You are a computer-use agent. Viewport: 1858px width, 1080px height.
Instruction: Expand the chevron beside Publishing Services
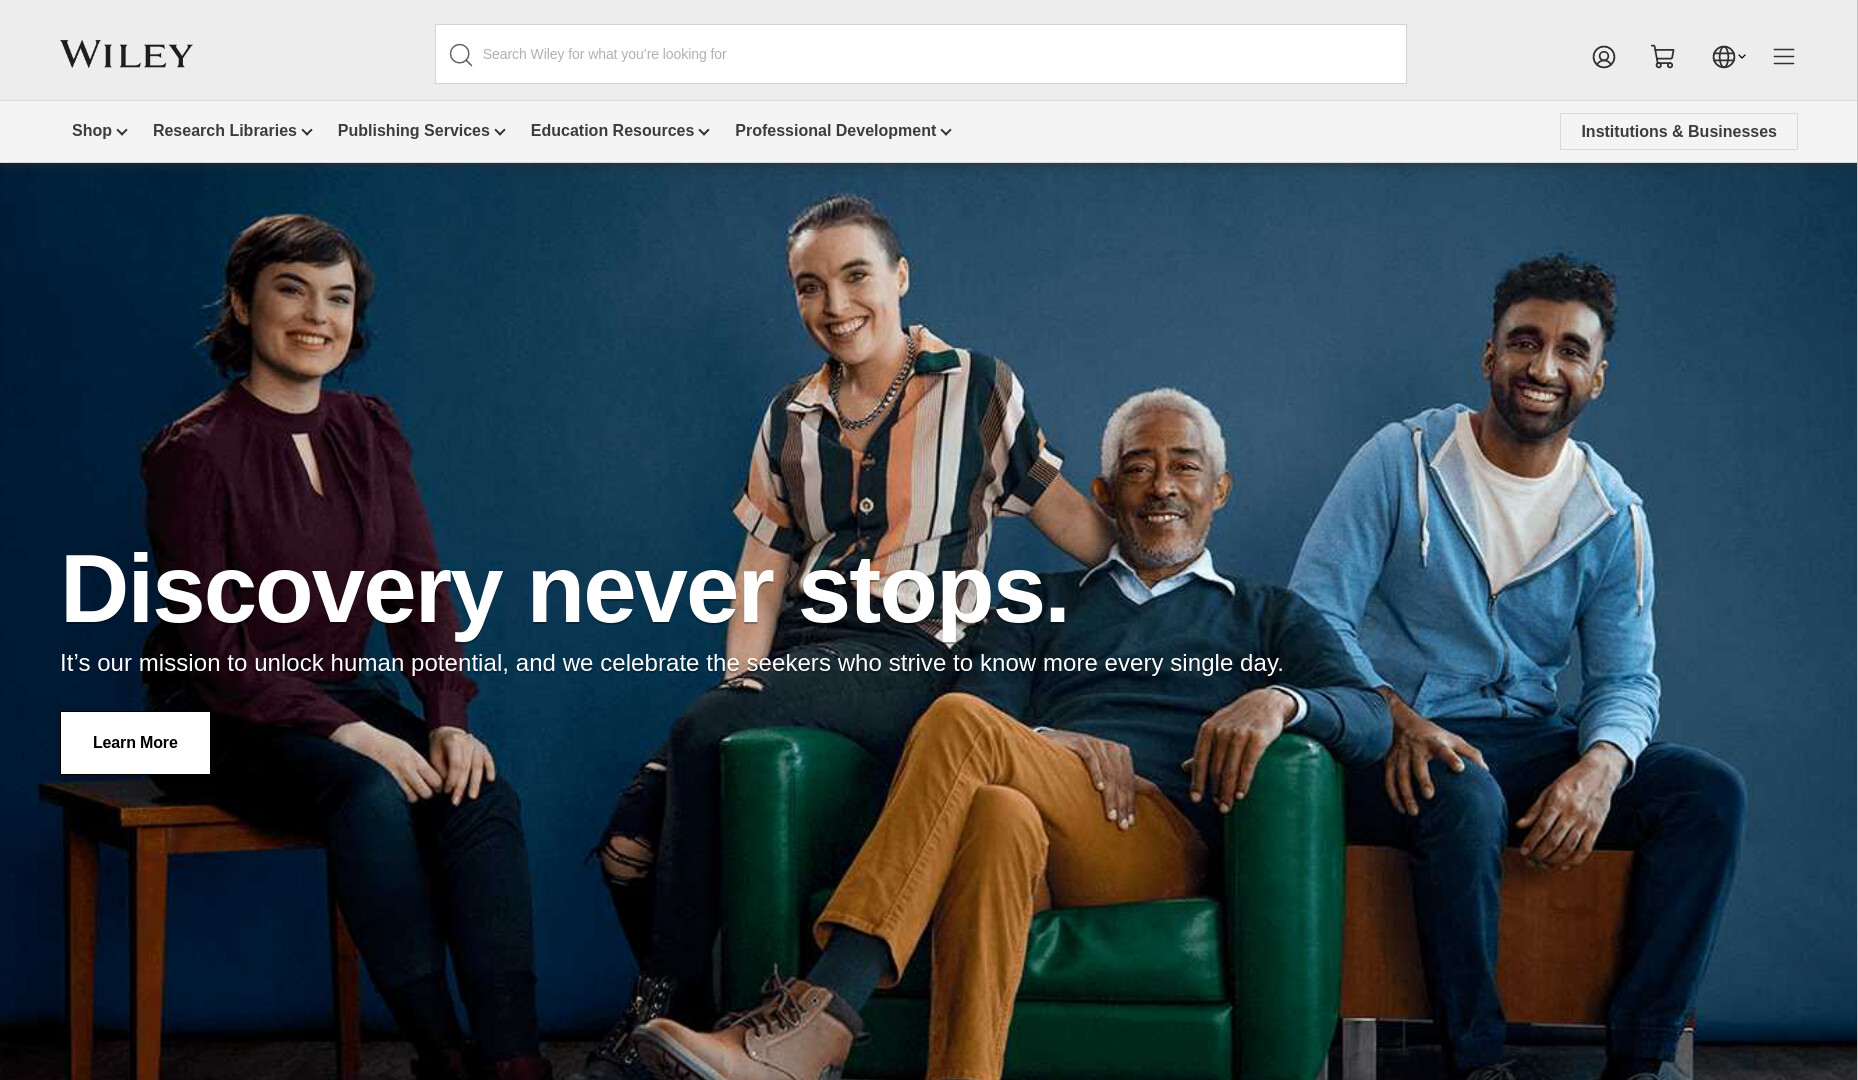[500, 132]
